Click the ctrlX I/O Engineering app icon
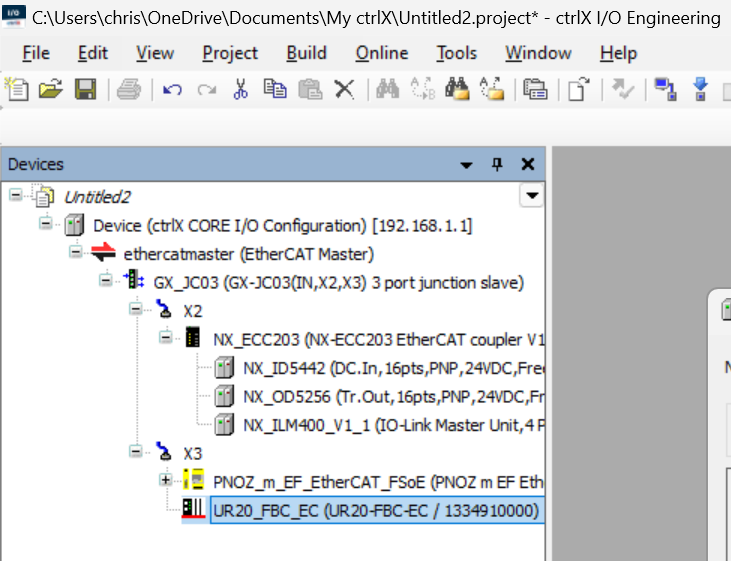The width and height of the screenshot is (731, 561). click(x=14, y=17)
